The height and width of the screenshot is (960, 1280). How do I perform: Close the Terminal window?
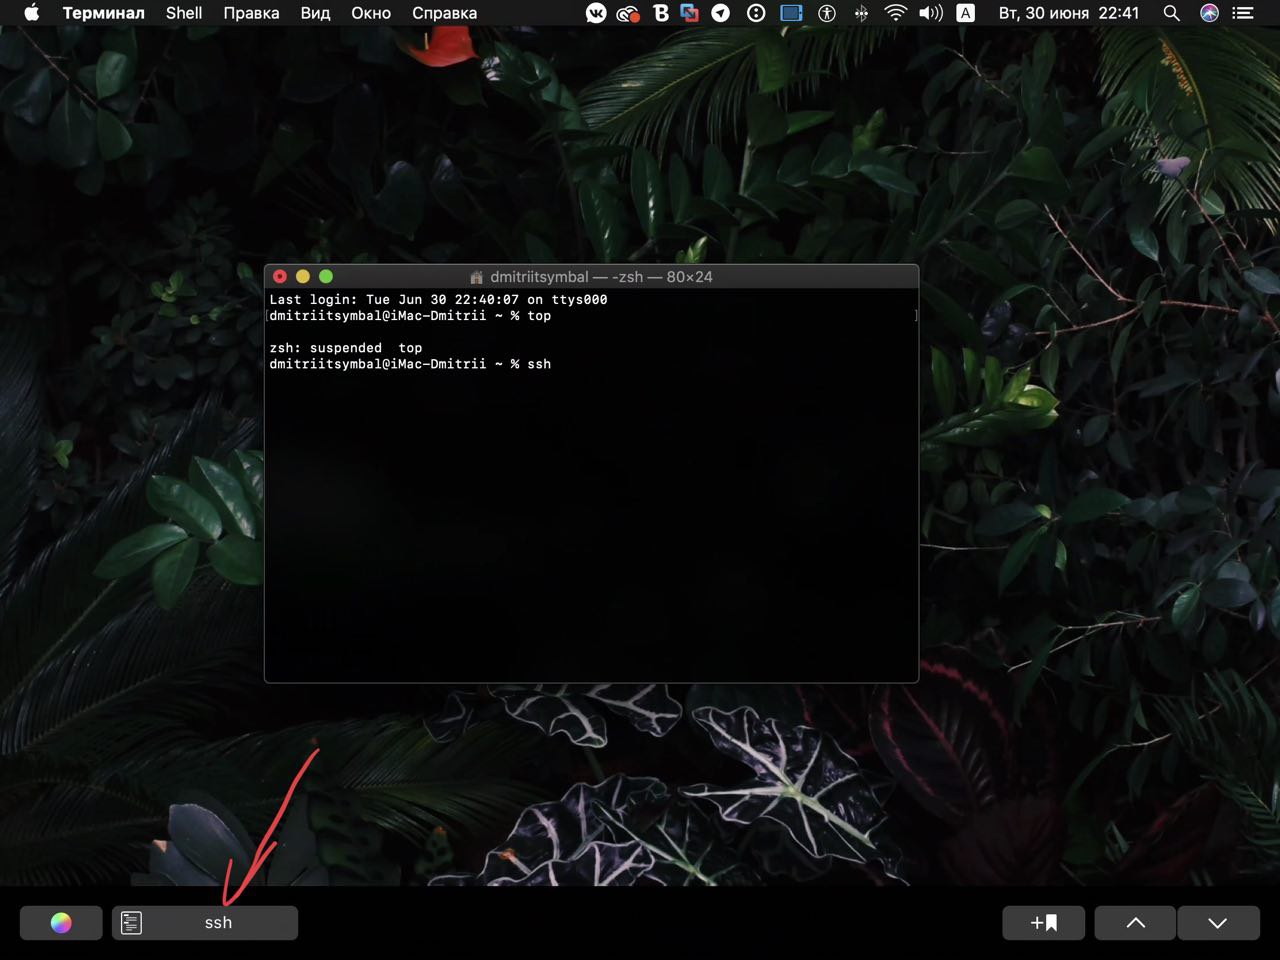click(x=280, y=276)
